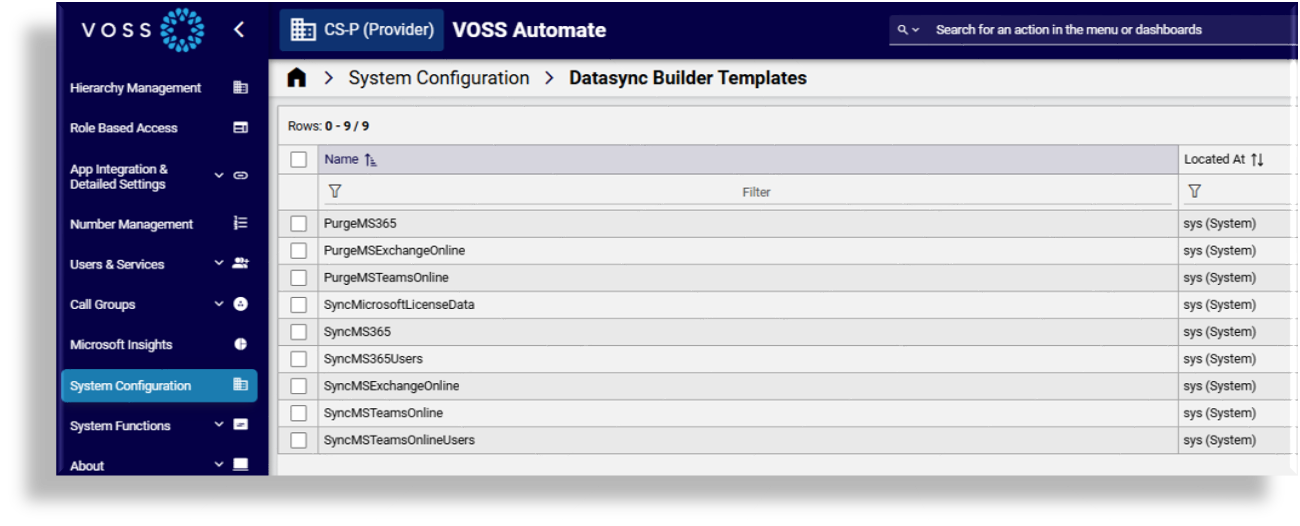Screen dimensions: 1300x526
Task: Expand the Users & Services chevron
Action: click(x=219, y=263)
